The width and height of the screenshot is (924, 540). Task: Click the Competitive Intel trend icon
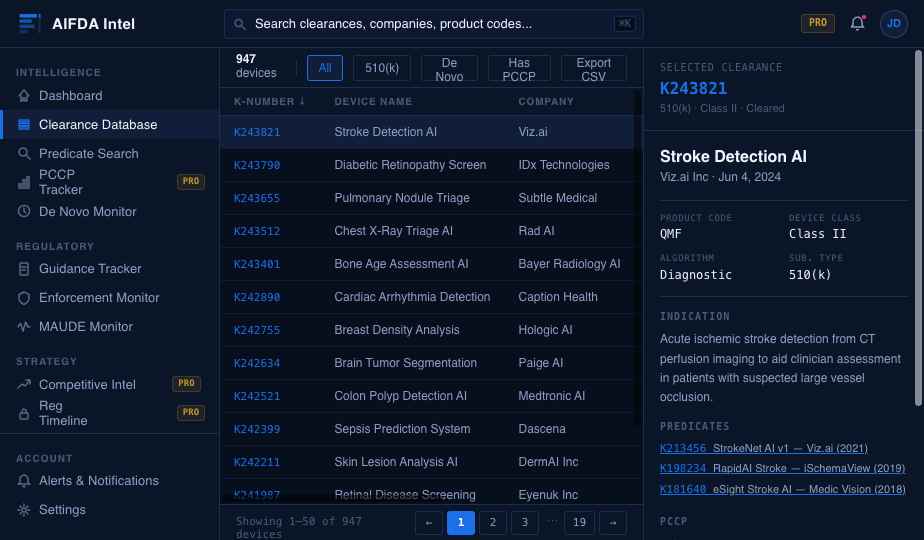coord(24,384)
